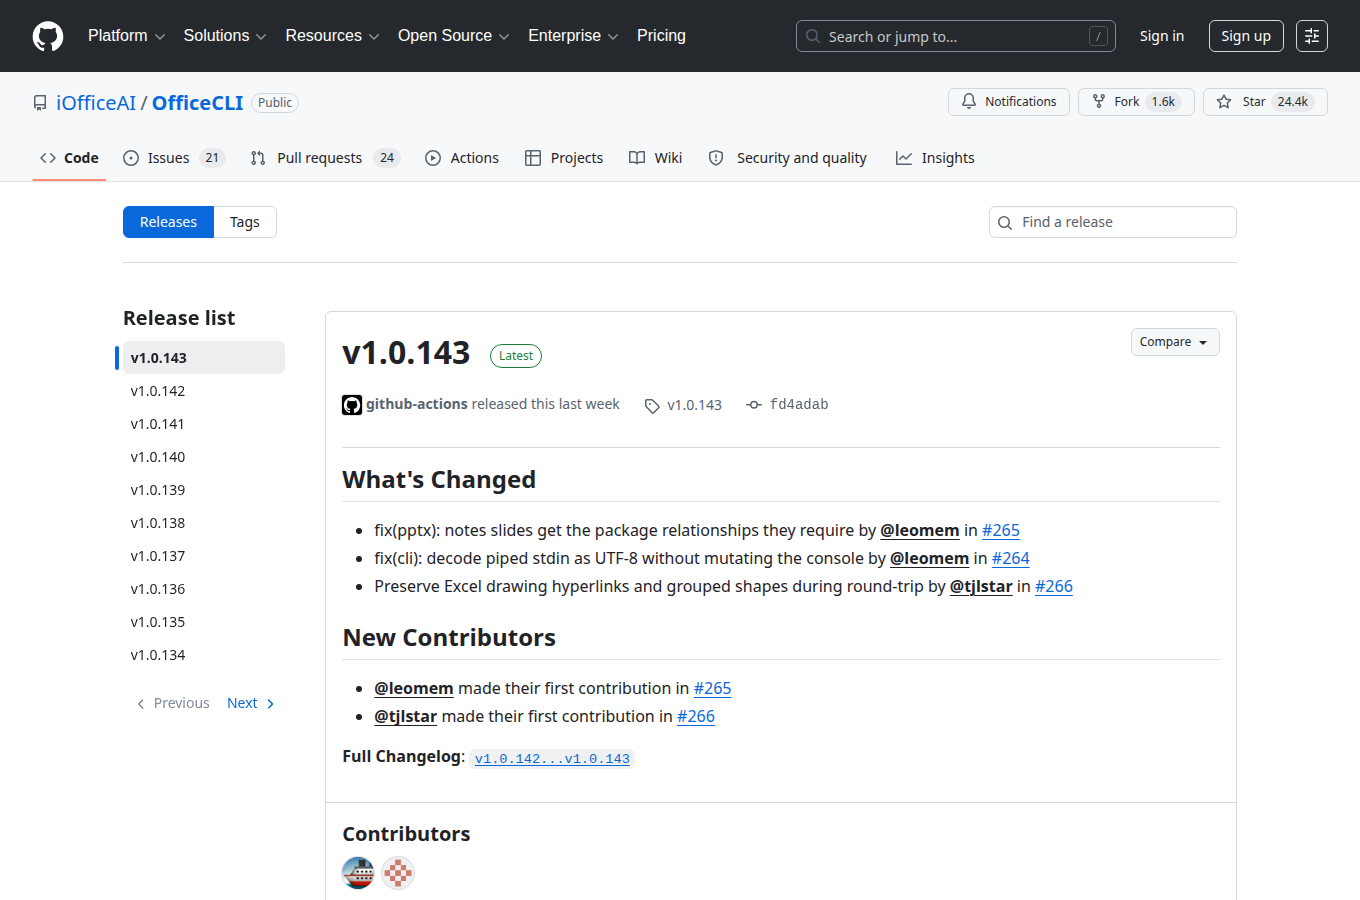
Task: Click the Find a release field
Action: pyautogui.click(x=1112, y=222)
